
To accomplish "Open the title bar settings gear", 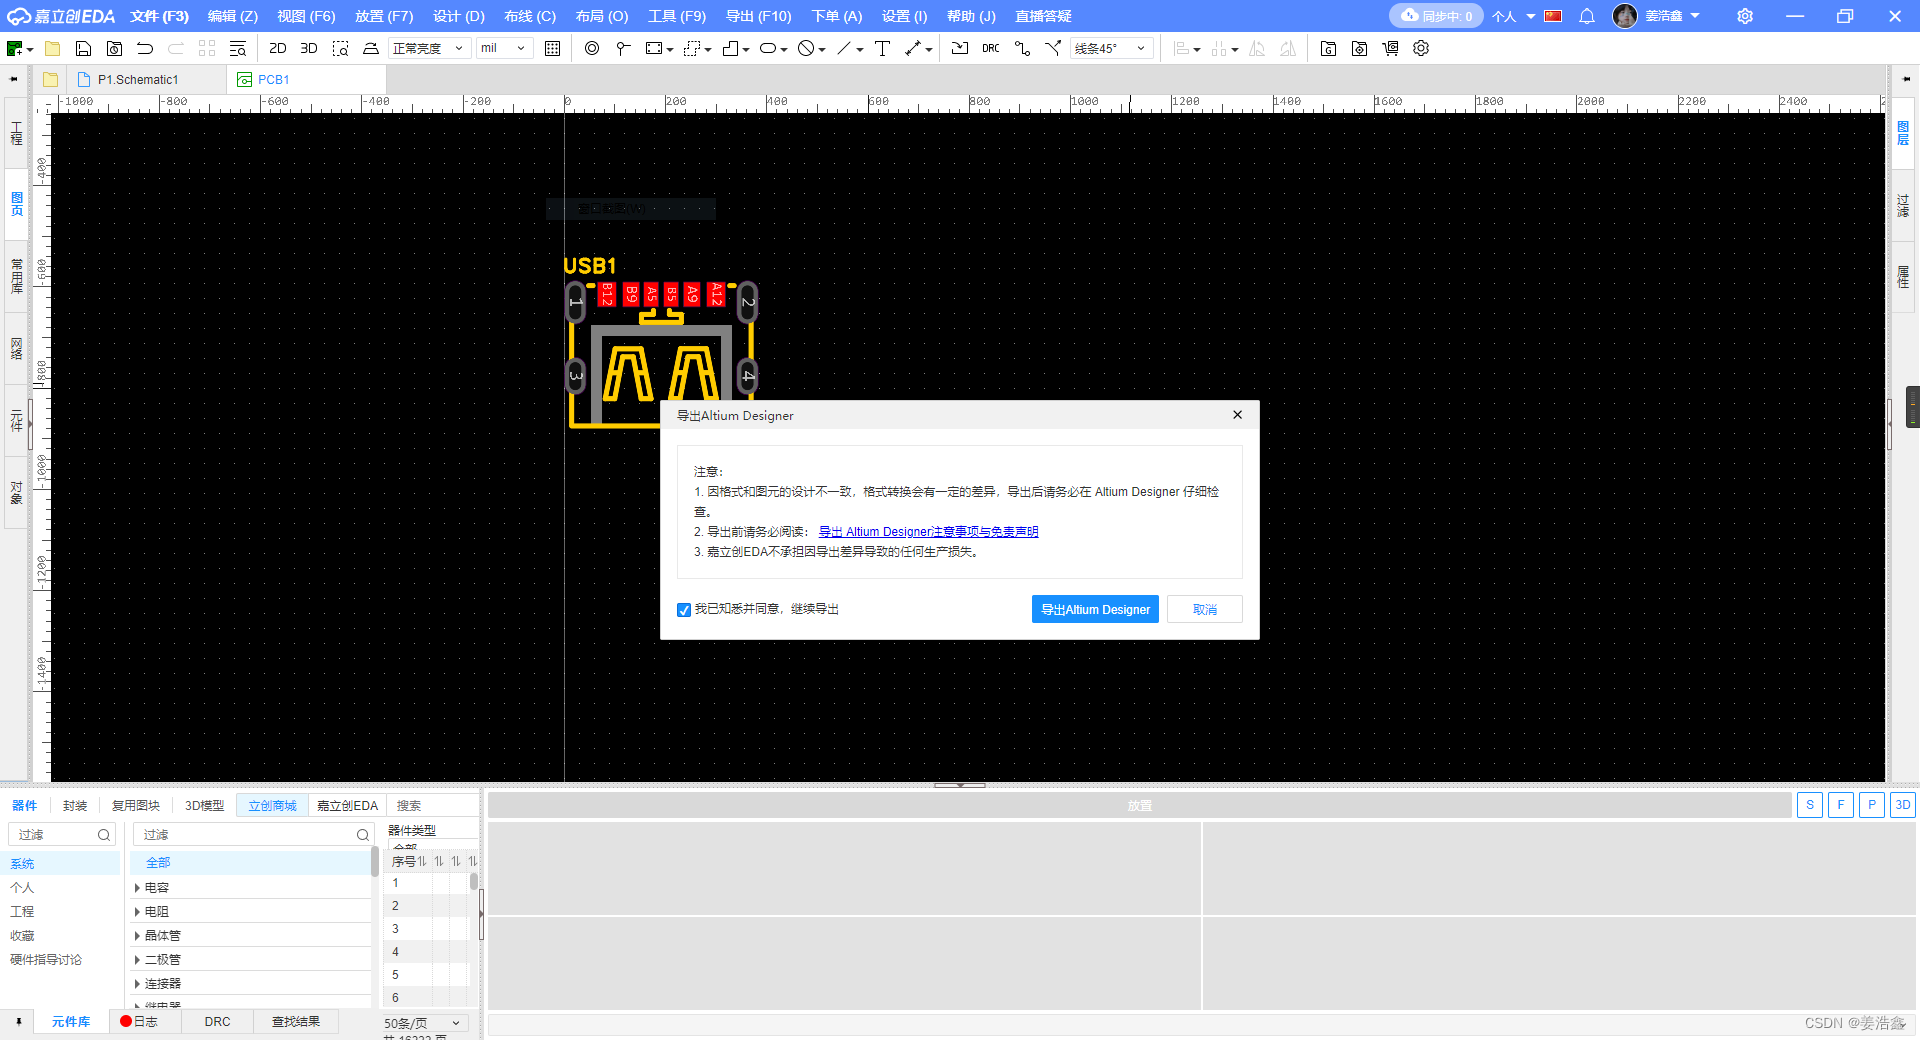I will 1745,16.
